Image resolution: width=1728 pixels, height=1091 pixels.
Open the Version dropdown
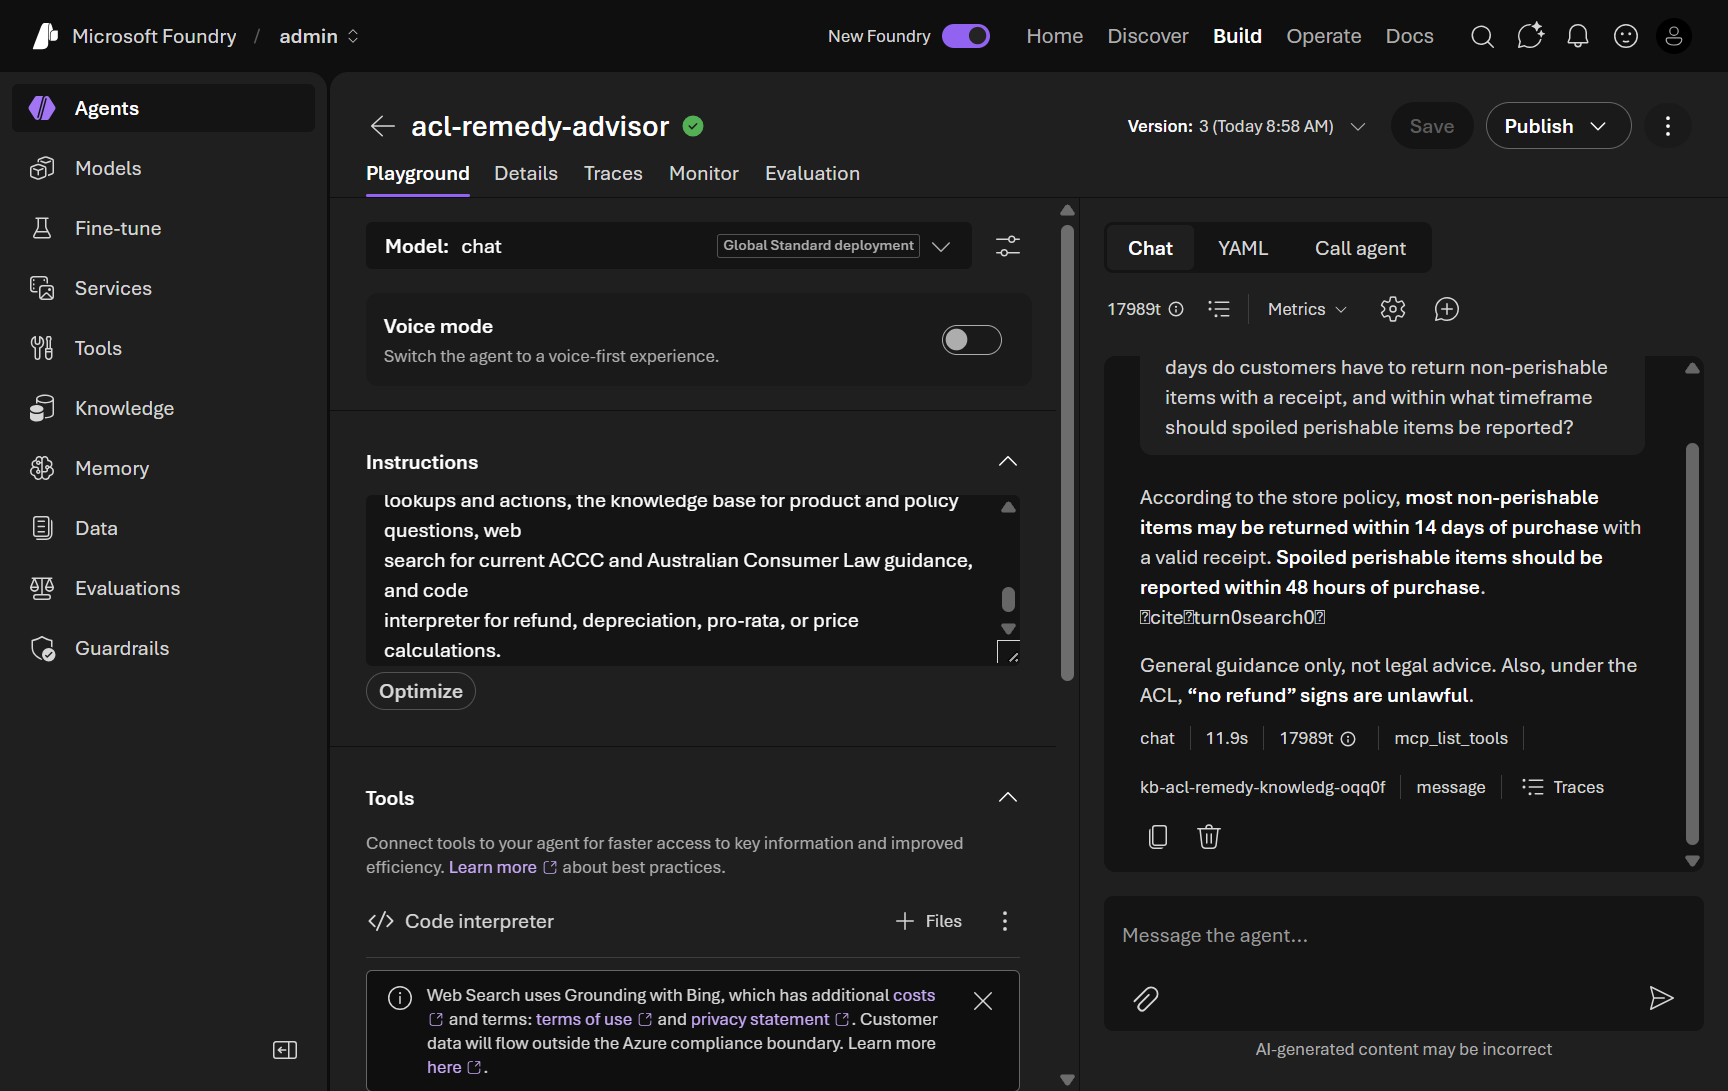pos(1246,126)
